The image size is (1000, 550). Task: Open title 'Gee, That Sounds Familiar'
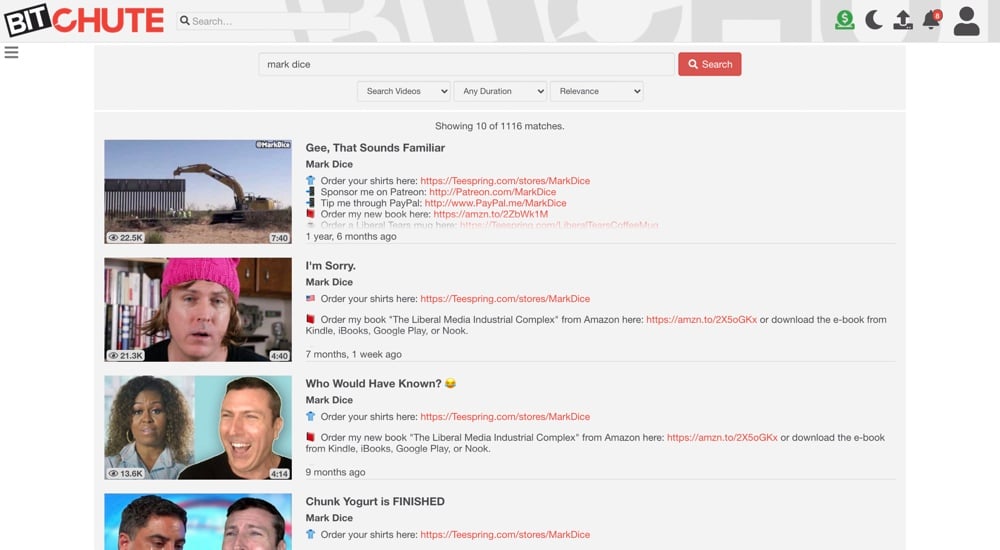click(375, 147)
